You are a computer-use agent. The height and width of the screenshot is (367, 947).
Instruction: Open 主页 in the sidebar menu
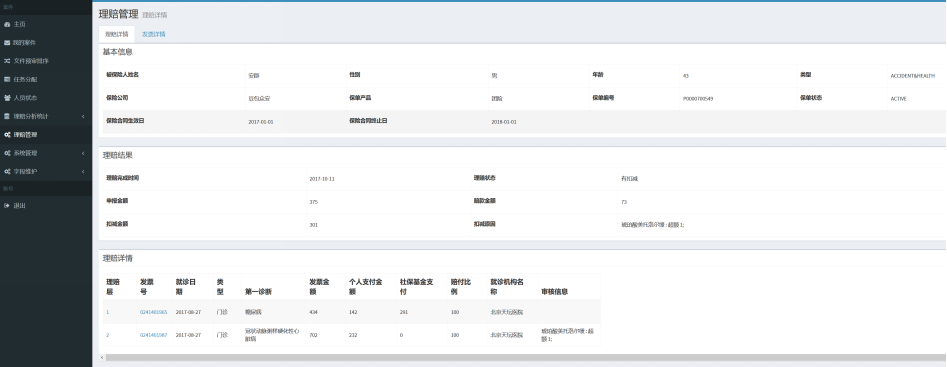pyautogui.click(x=46, y=24)
